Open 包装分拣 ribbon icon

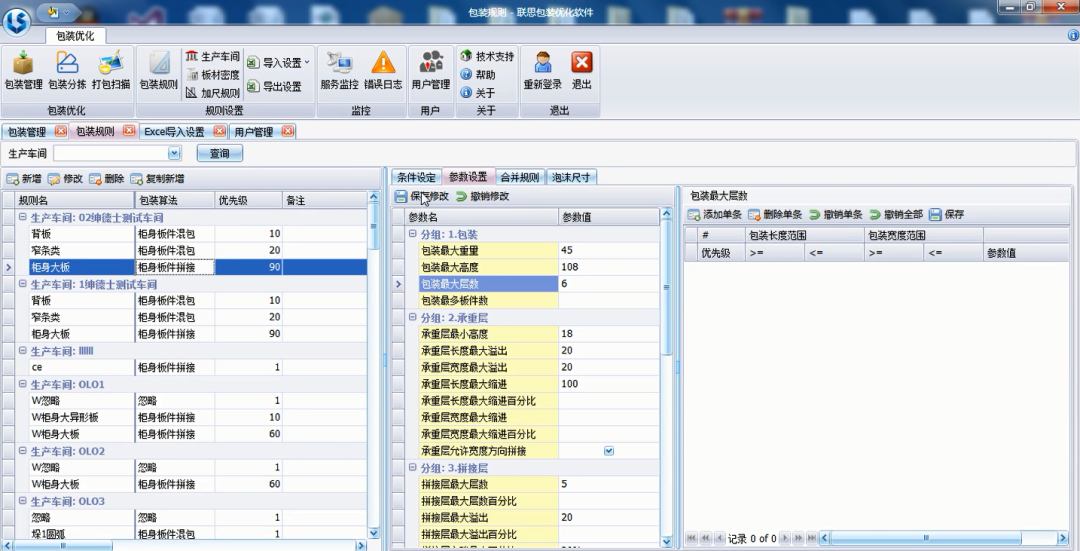pos(67,71)
